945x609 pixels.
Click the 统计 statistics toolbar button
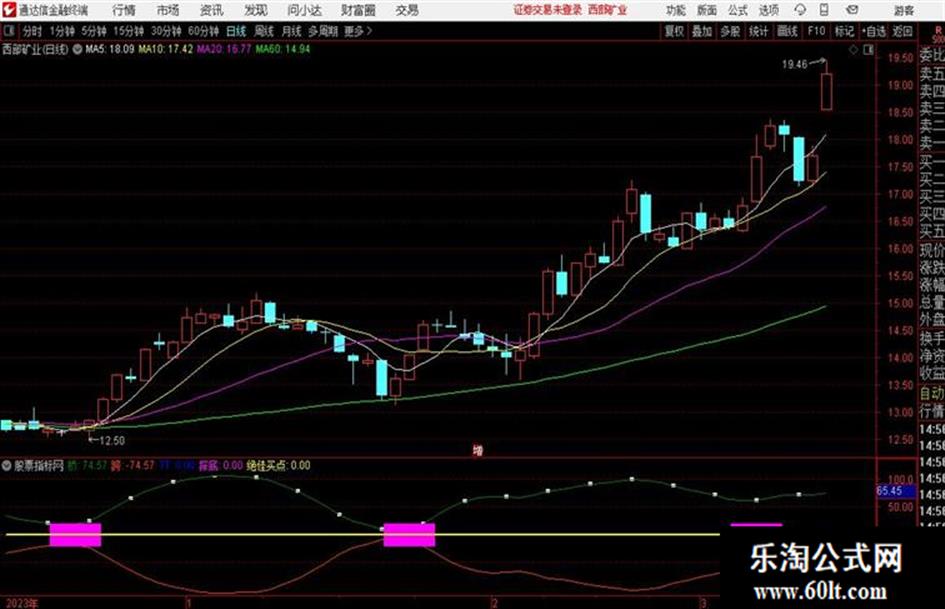(759, 31)
